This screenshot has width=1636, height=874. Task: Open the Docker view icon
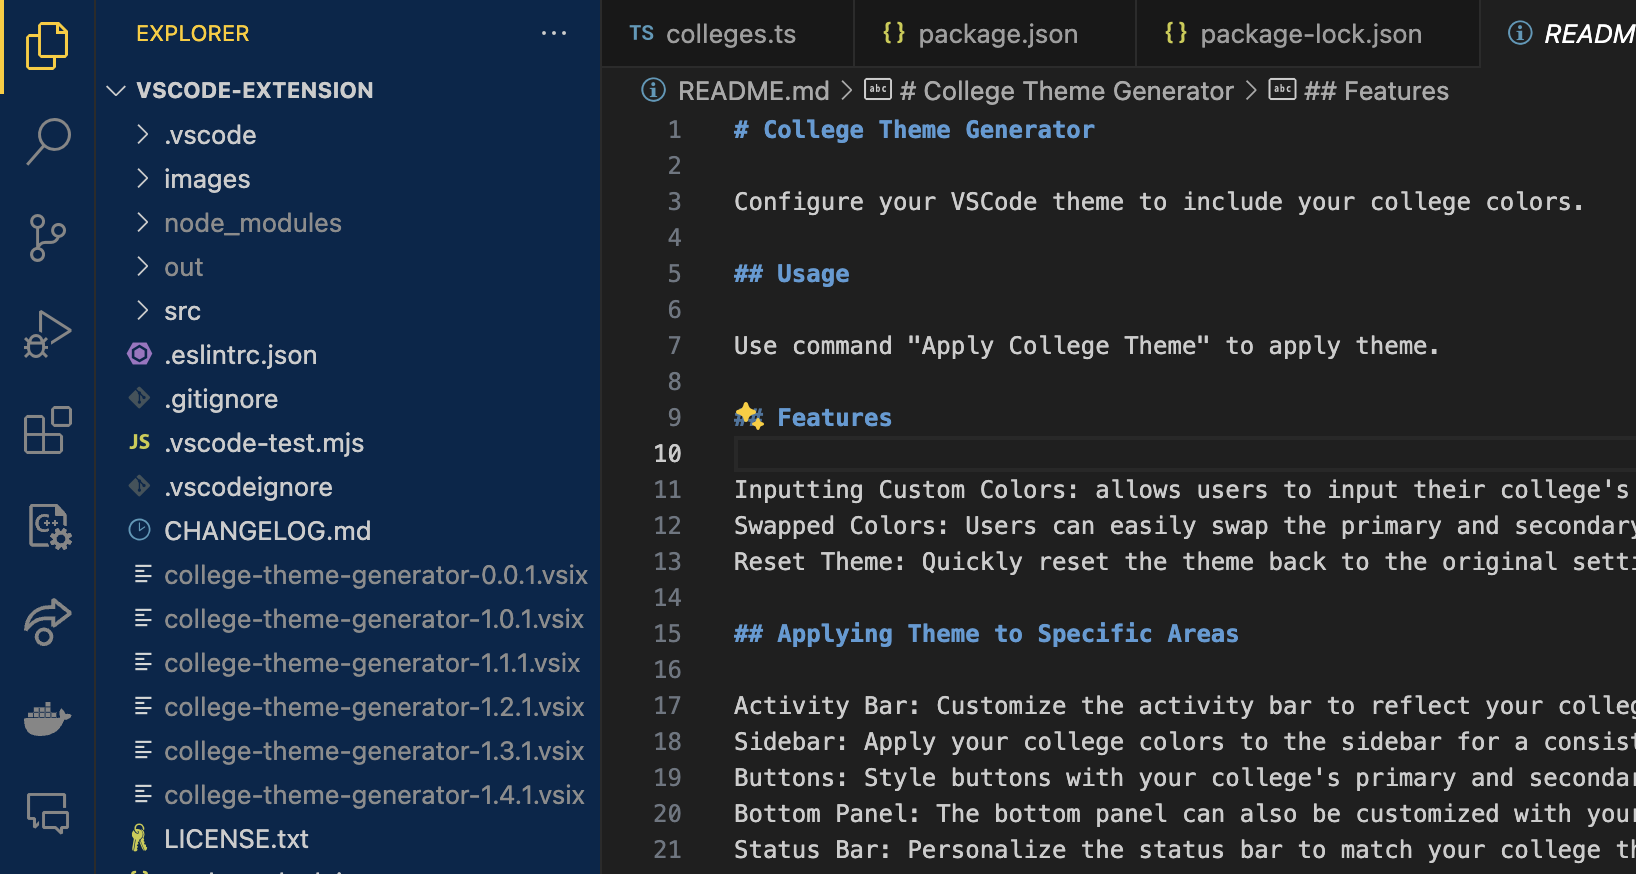[47, 718]
